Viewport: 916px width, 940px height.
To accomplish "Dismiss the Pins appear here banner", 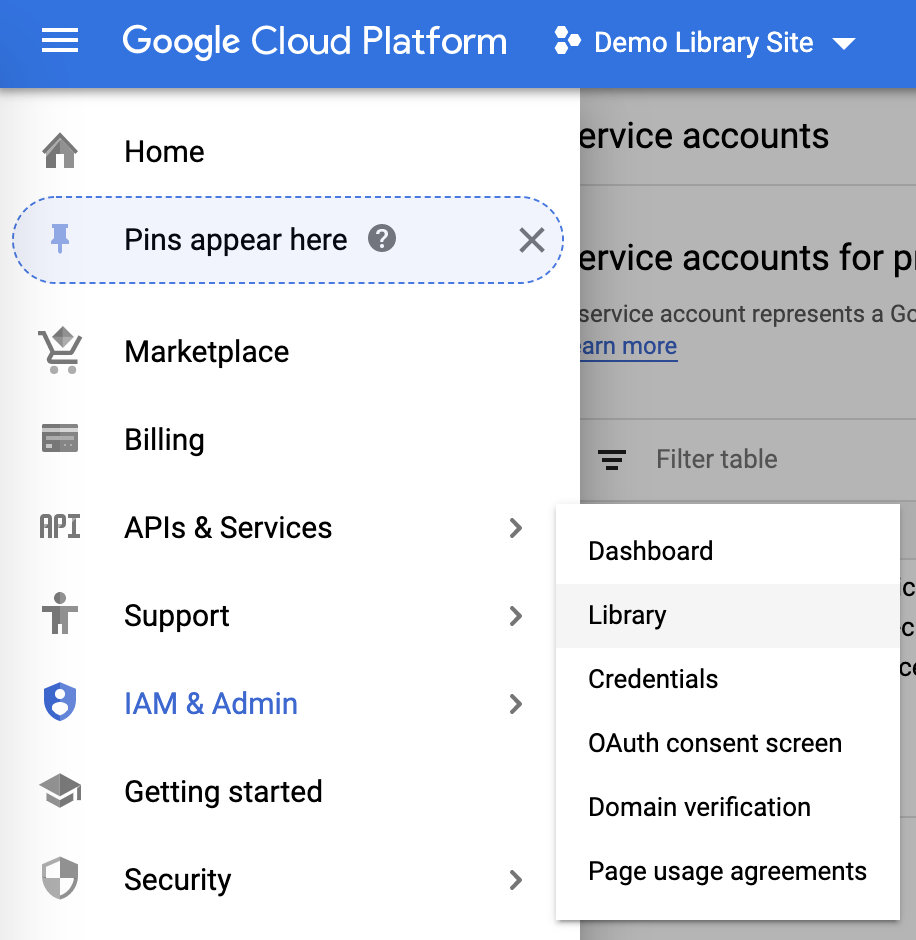I will 532,240.
